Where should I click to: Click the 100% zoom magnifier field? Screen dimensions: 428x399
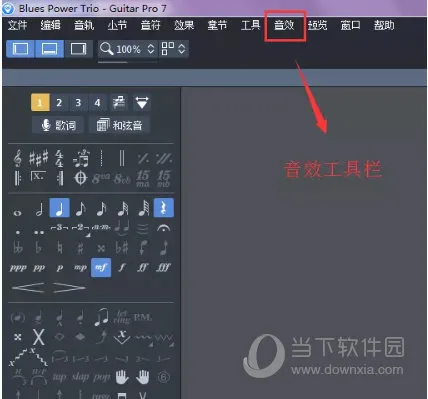coord(122,49)
